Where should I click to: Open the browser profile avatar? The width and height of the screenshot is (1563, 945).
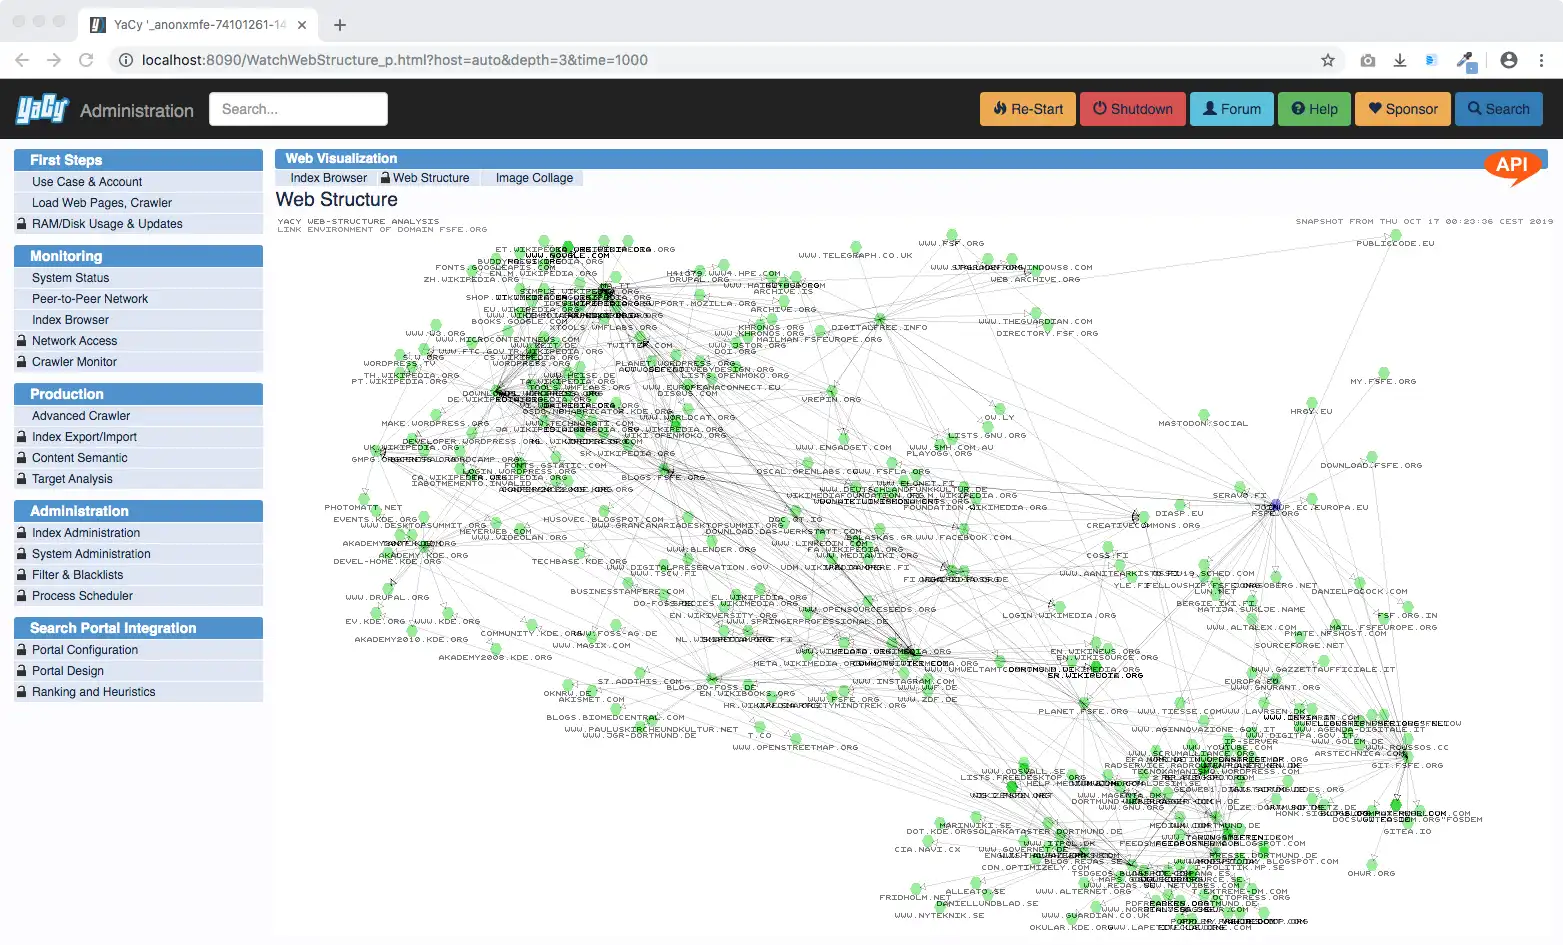click(1509, 60)
